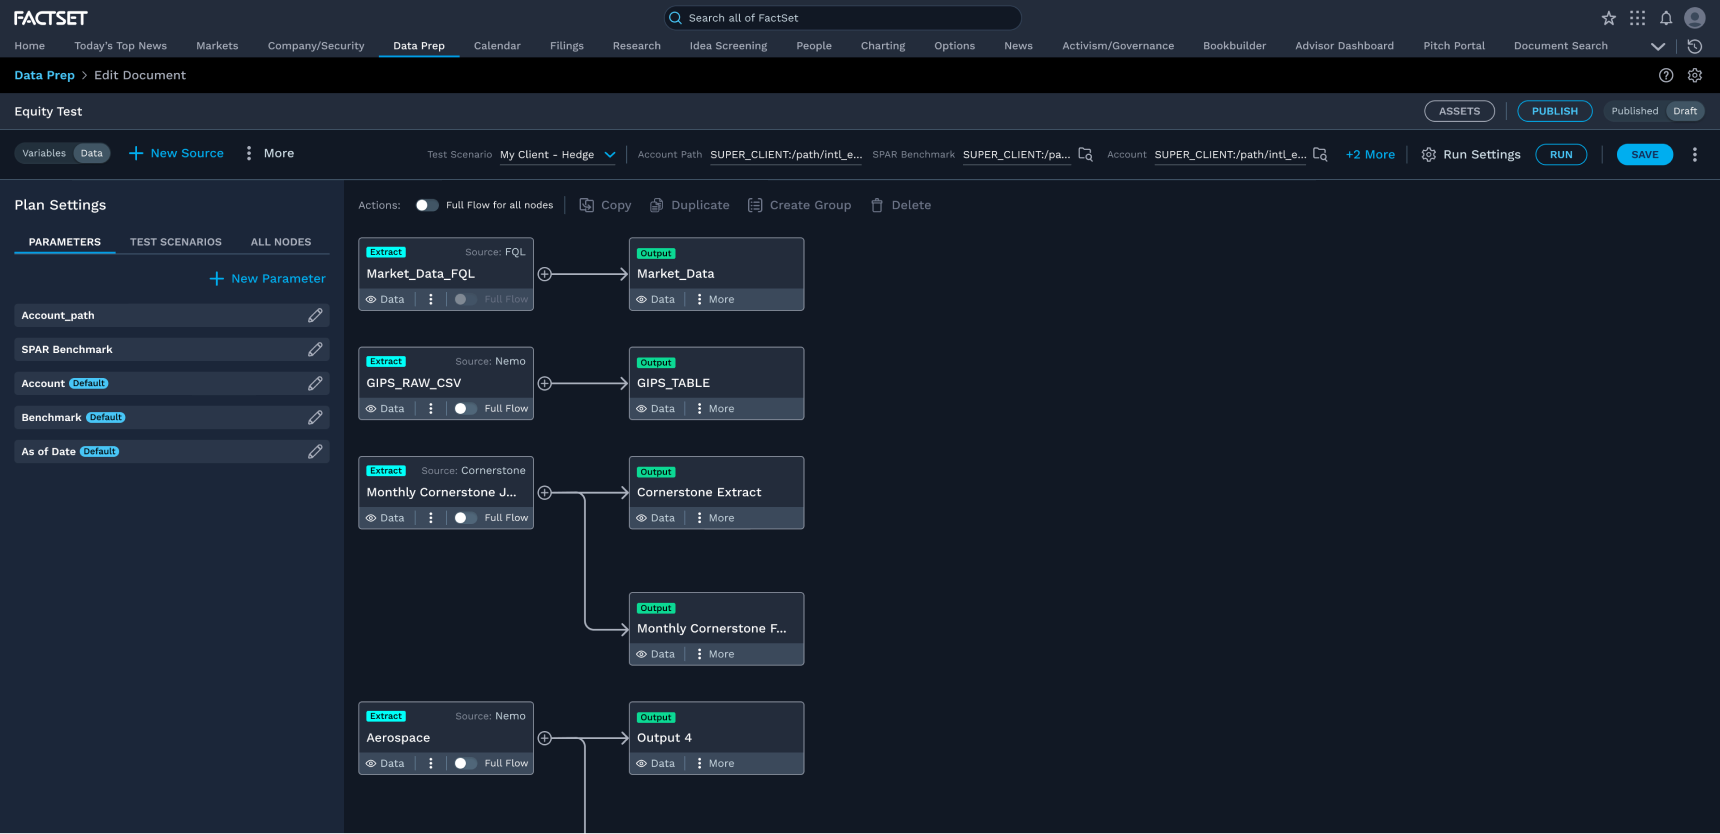The width and height of the screenshot is (1720, 834).
Task: Click the favorites star icon
Action: 1609,18
